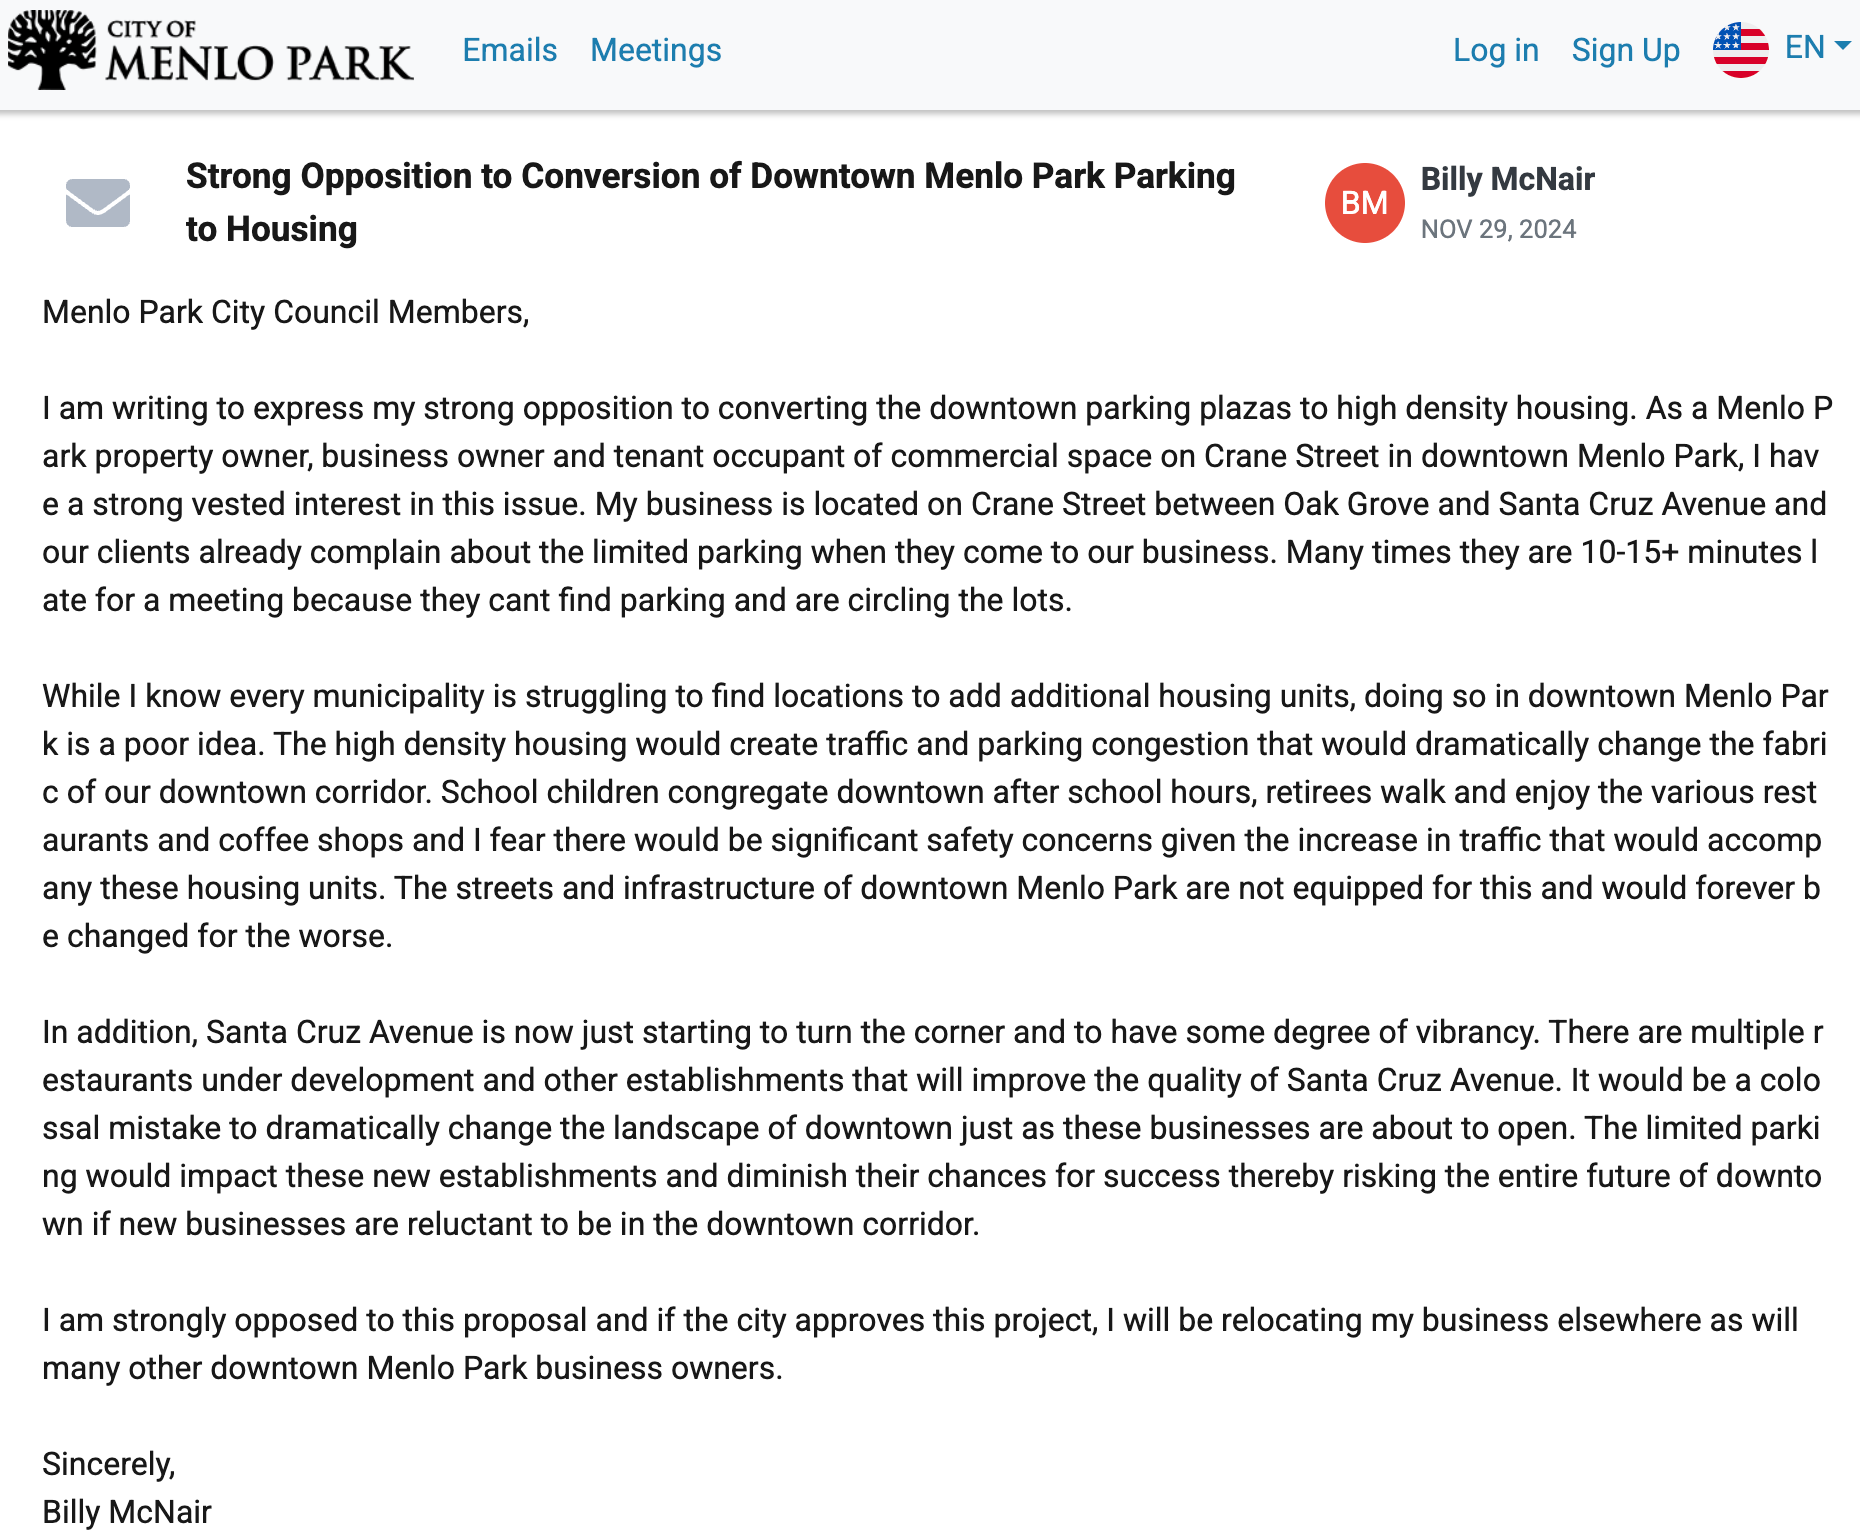Click the gray envelope email icon
The height and width of the screenshot is (1540, 1860).
[98, 203]
